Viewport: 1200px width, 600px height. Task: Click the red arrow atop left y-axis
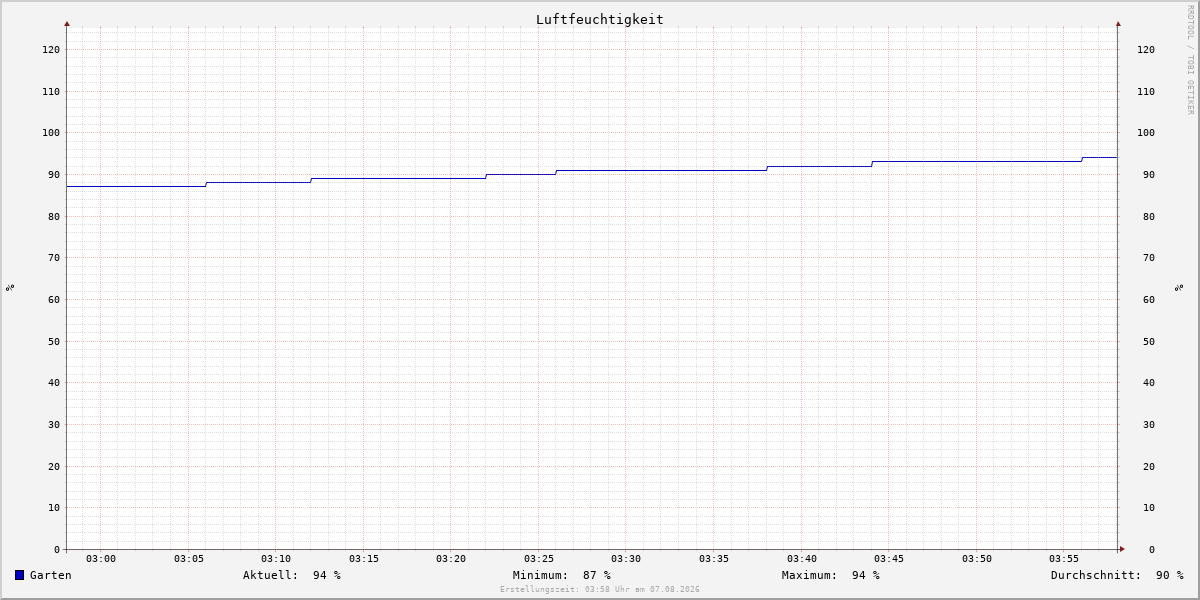(x=67, y=23)
